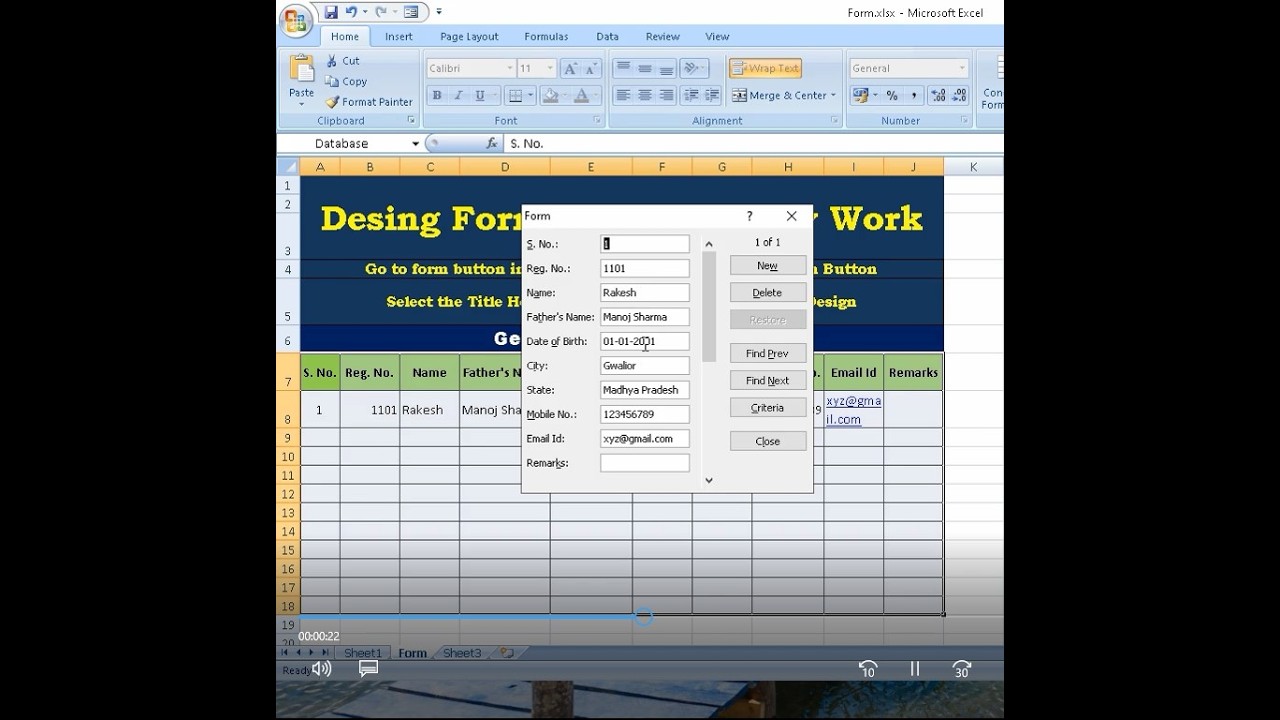Decrease Decimal places
Screen dimensions: 1280x720
tap(960, 96)
